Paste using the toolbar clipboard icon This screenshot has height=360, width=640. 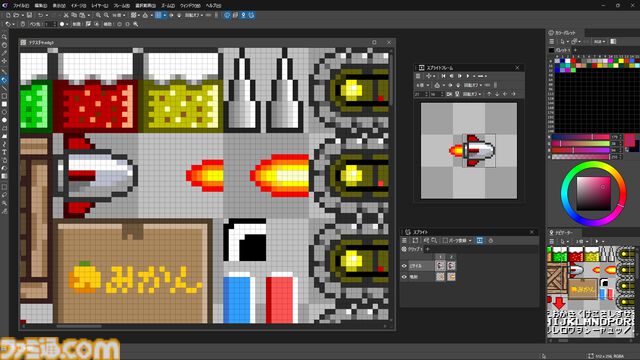[82, 15]
